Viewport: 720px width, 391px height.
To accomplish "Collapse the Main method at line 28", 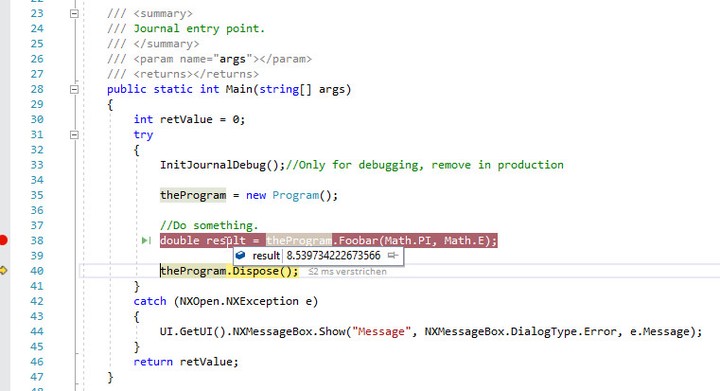I will [74, 89].
